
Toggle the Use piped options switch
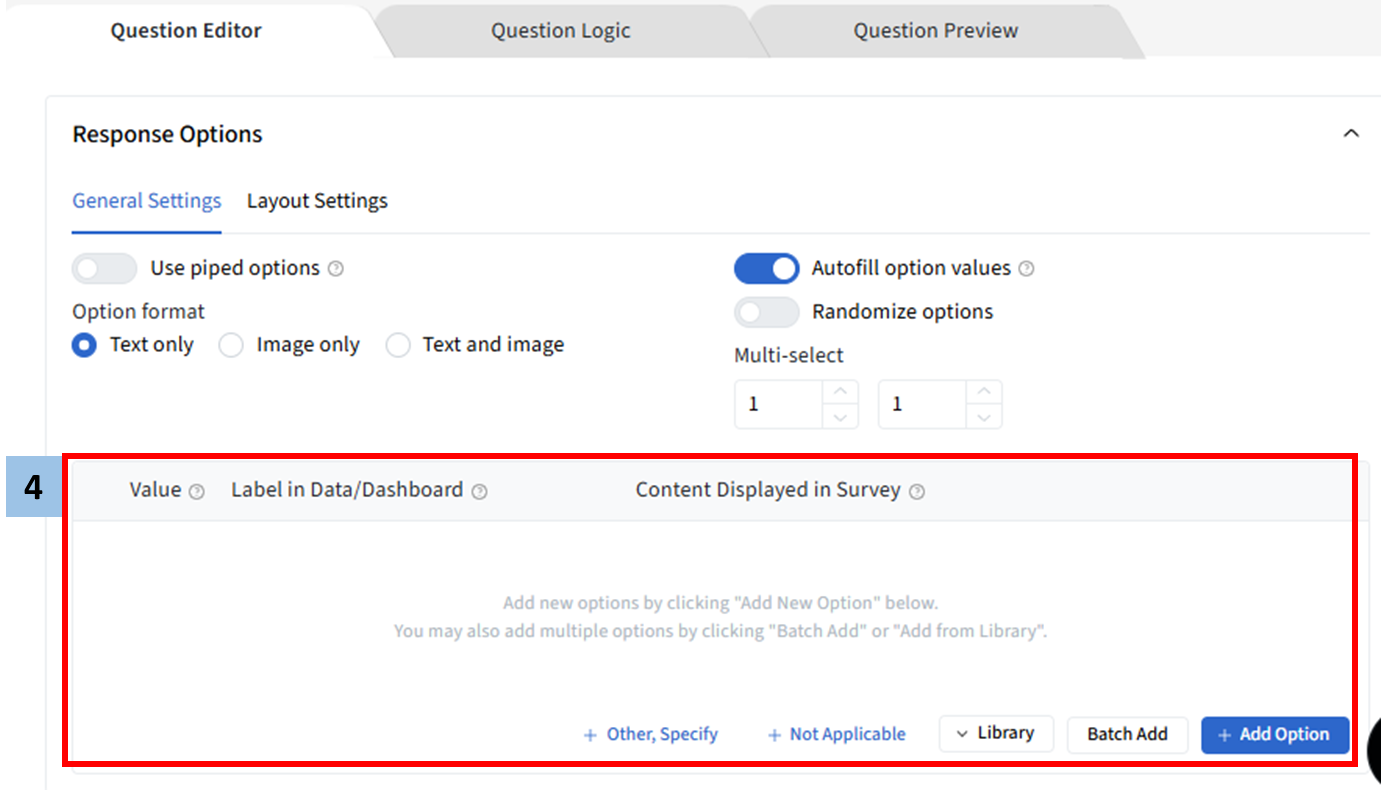(x=104, y=268)
